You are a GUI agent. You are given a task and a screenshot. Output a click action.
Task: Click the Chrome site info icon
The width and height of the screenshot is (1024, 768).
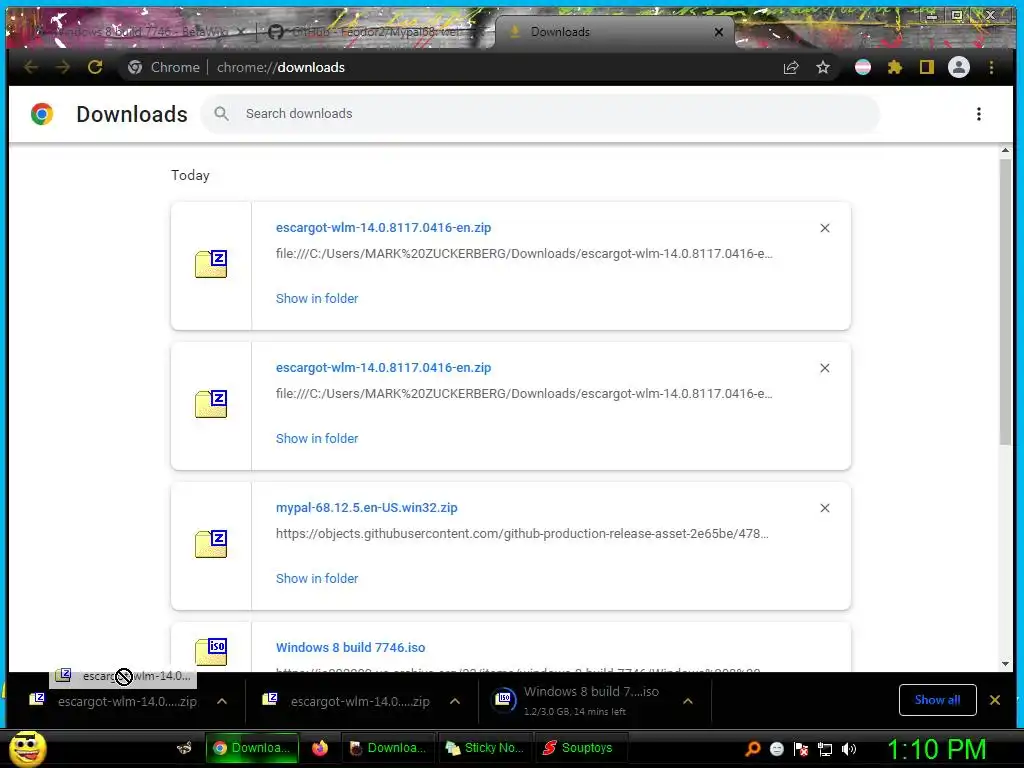[135, 67]
